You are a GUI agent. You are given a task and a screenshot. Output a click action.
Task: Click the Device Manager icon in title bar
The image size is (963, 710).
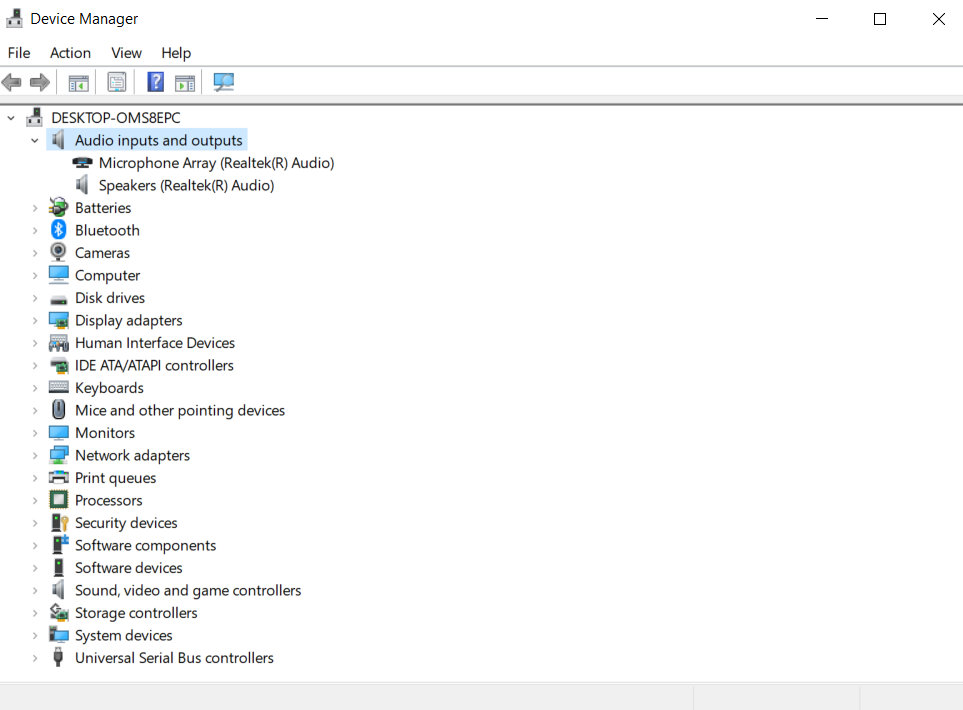(14, 18)
